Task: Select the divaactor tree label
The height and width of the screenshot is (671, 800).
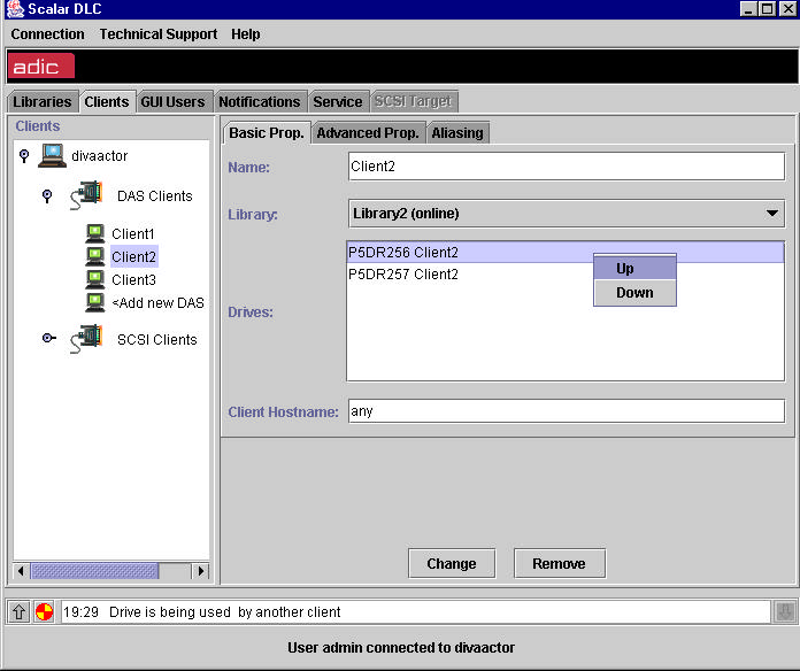Action: tap(99, 156)
